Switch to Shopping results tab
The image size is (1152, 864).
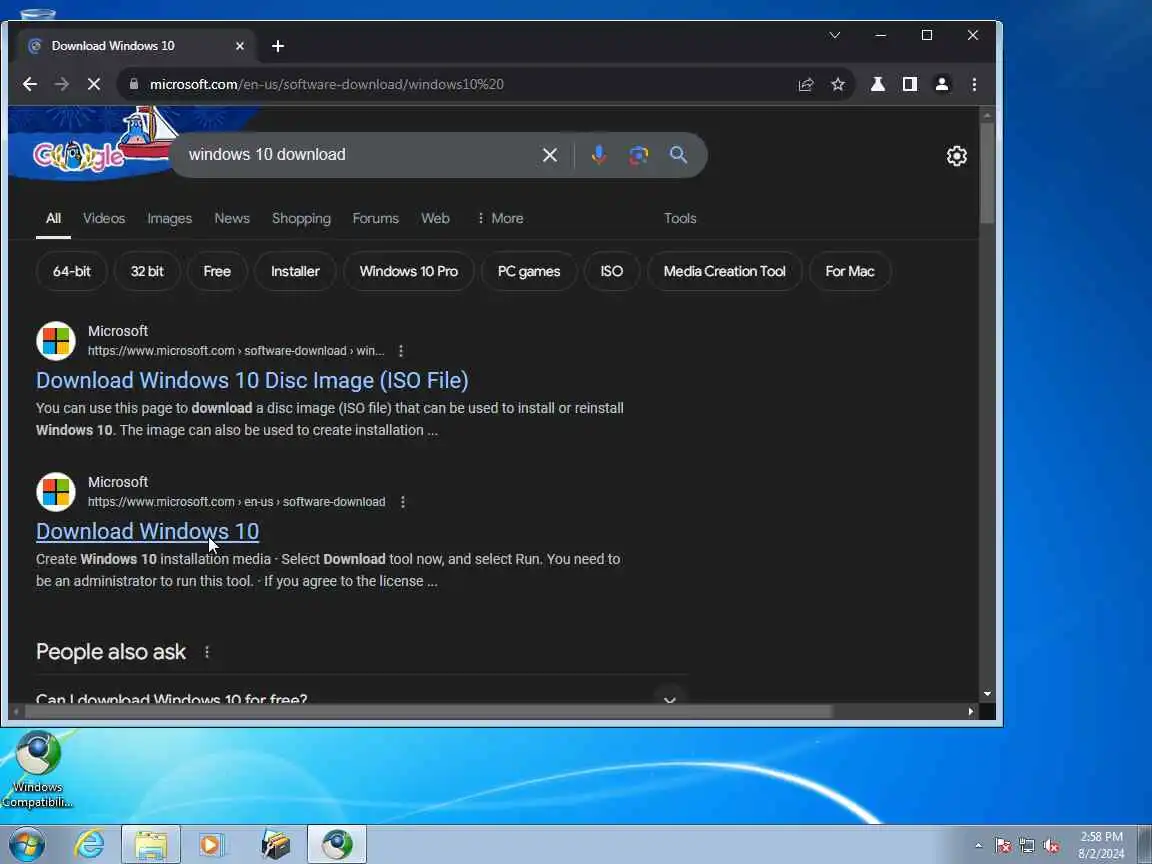click(x=301, y=218)
